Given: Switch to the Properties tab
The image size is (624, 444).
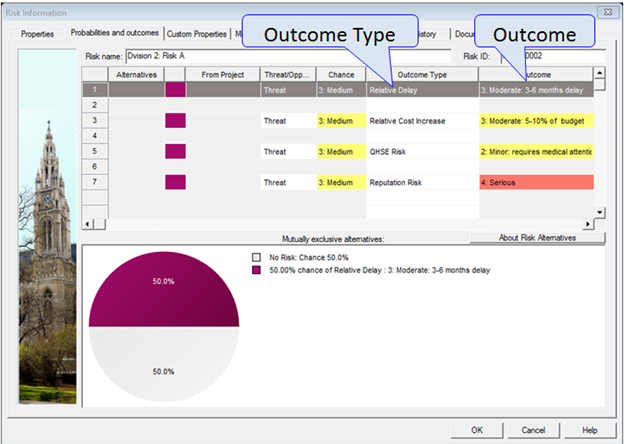Looking at the screenshot, I should pos(37,33).
